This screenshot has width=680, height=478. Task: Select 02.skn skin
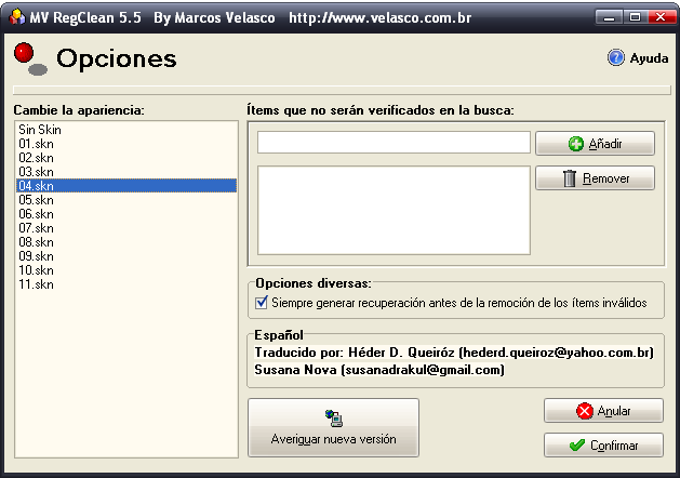(x=126, y=157)
